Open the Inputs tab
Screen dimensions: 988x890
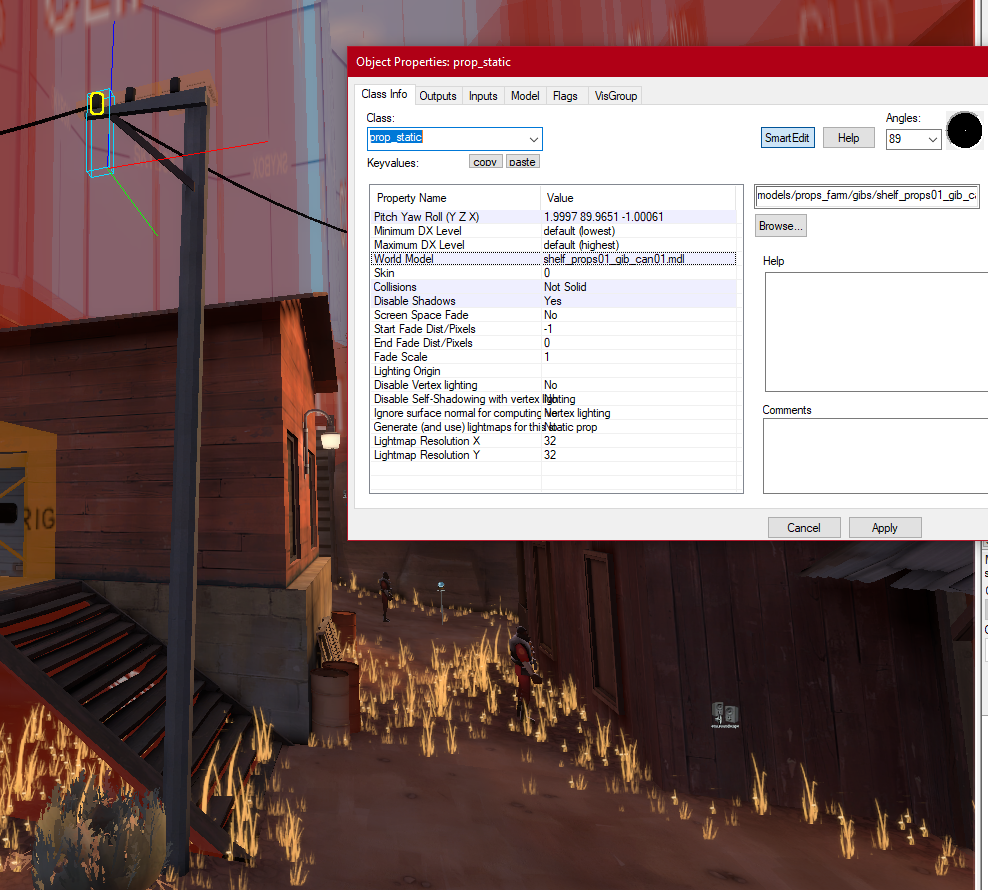coord(483,96)
